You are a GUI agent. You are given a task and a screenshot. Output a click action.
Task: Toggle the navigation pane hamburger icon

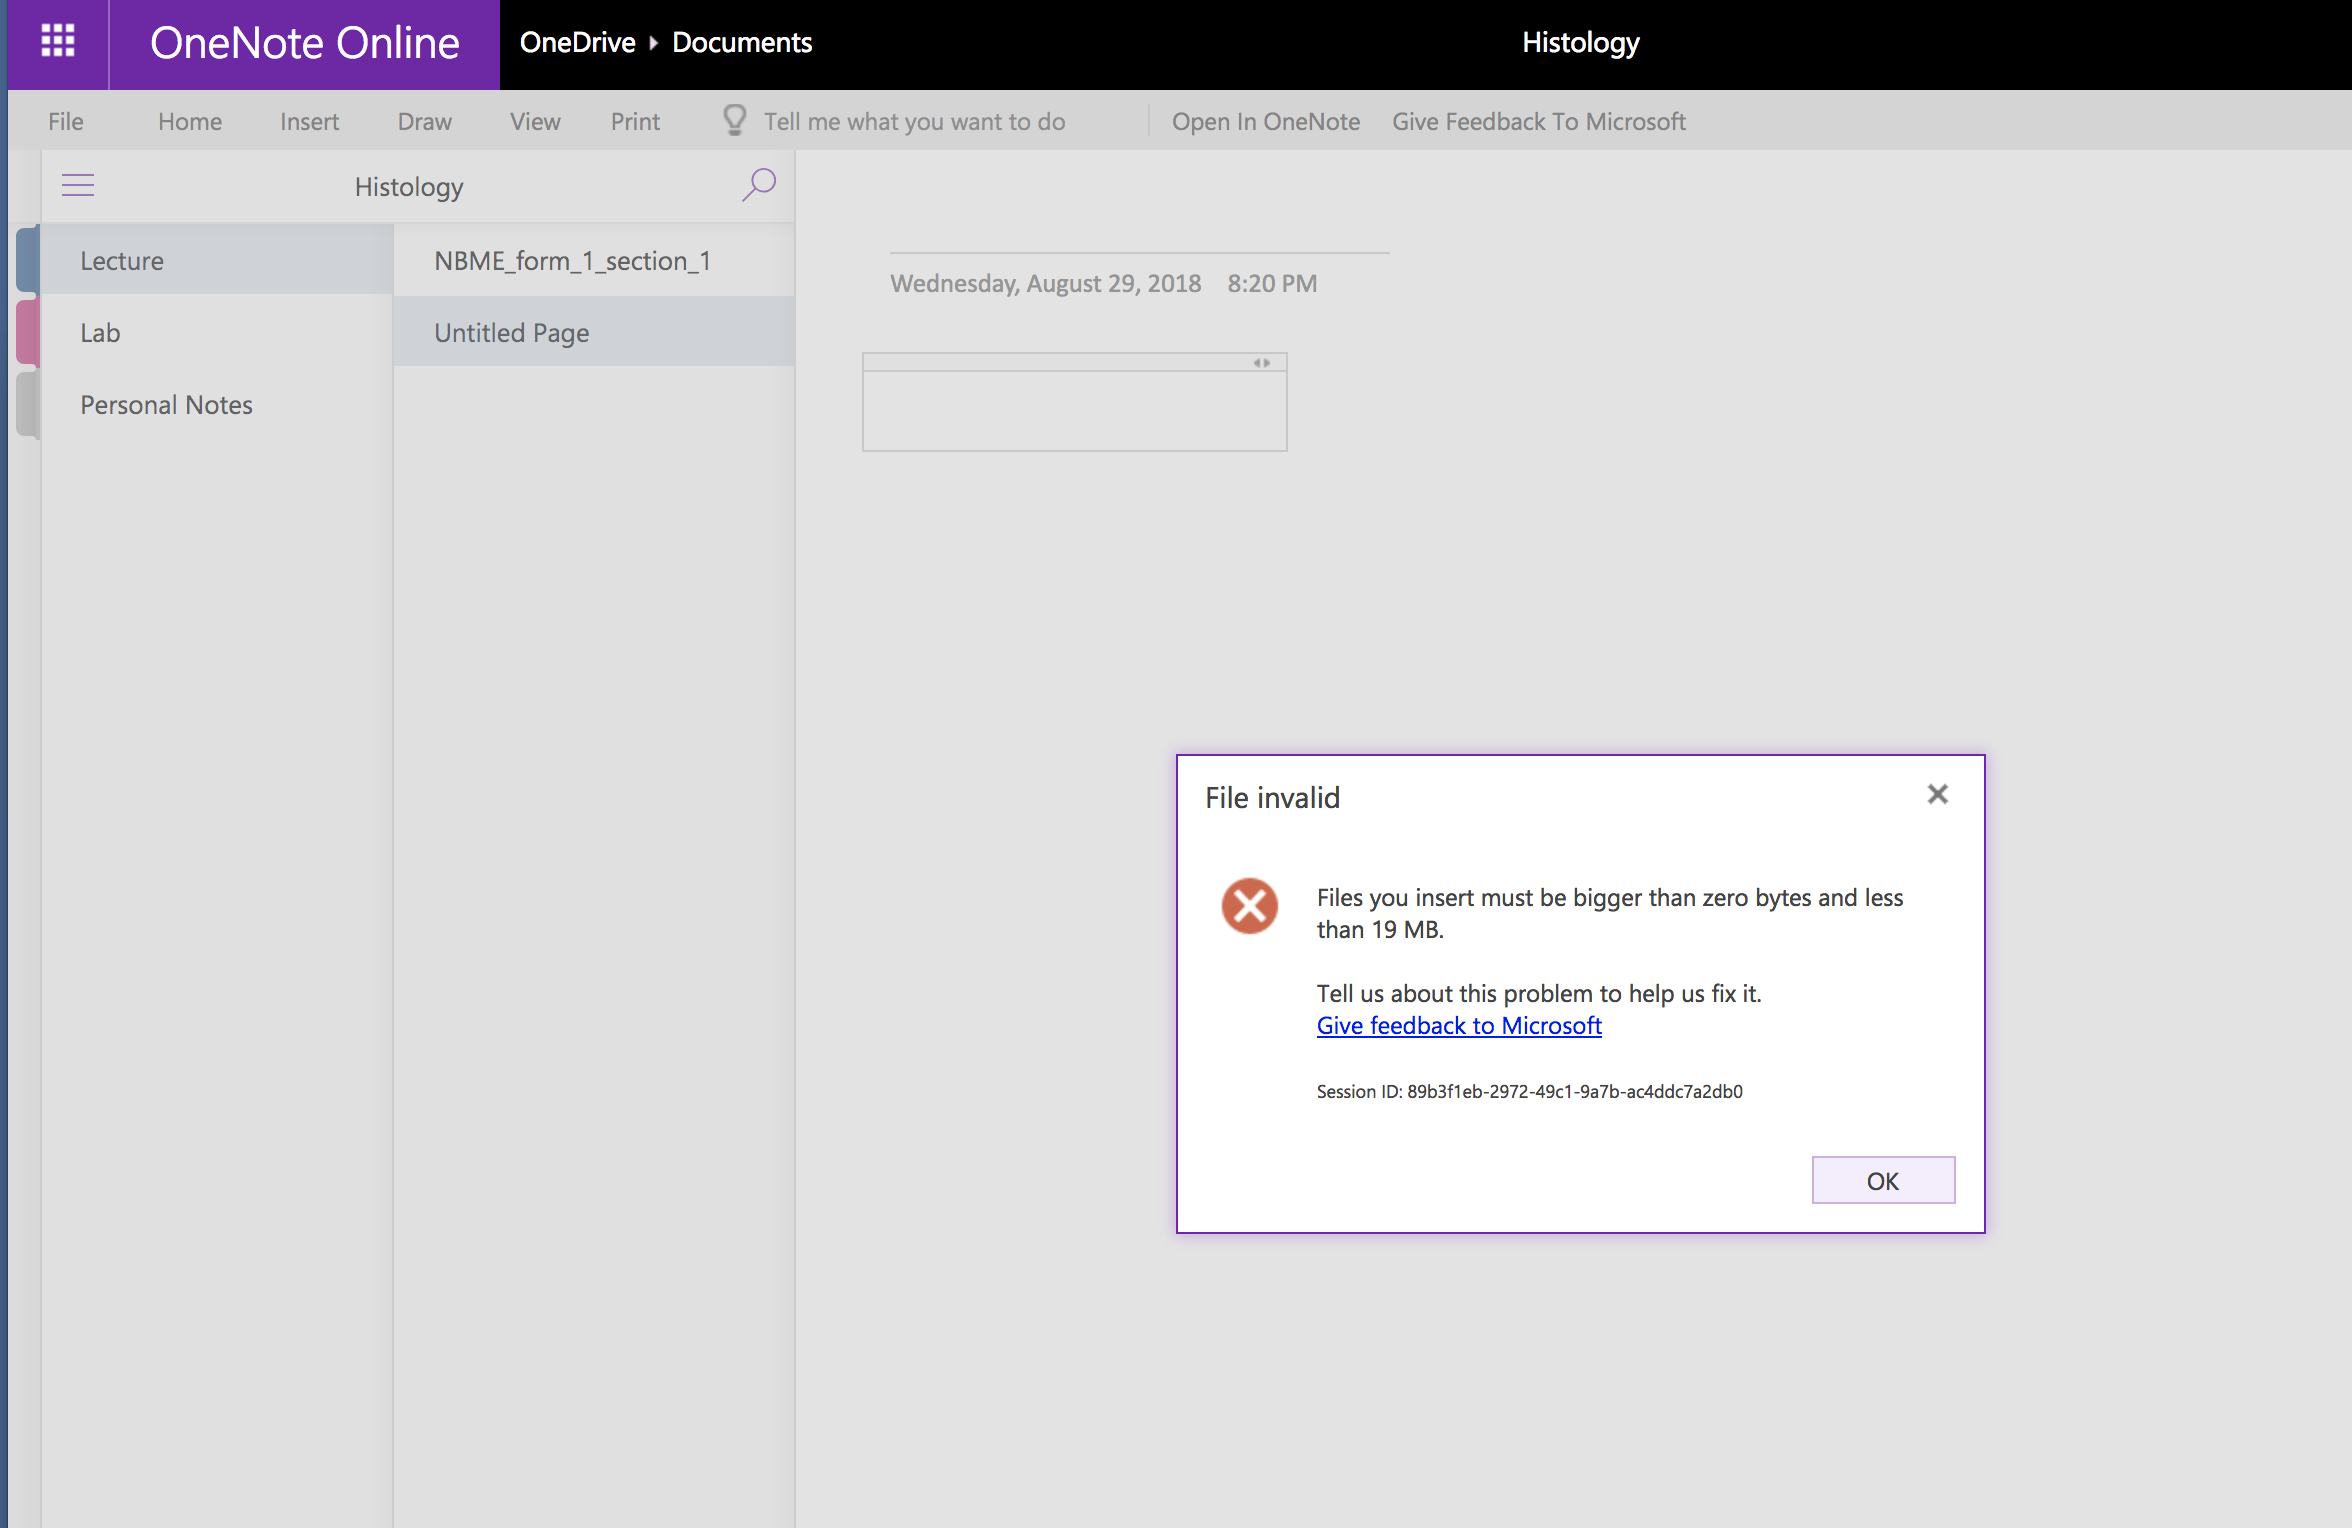point(78,185)
